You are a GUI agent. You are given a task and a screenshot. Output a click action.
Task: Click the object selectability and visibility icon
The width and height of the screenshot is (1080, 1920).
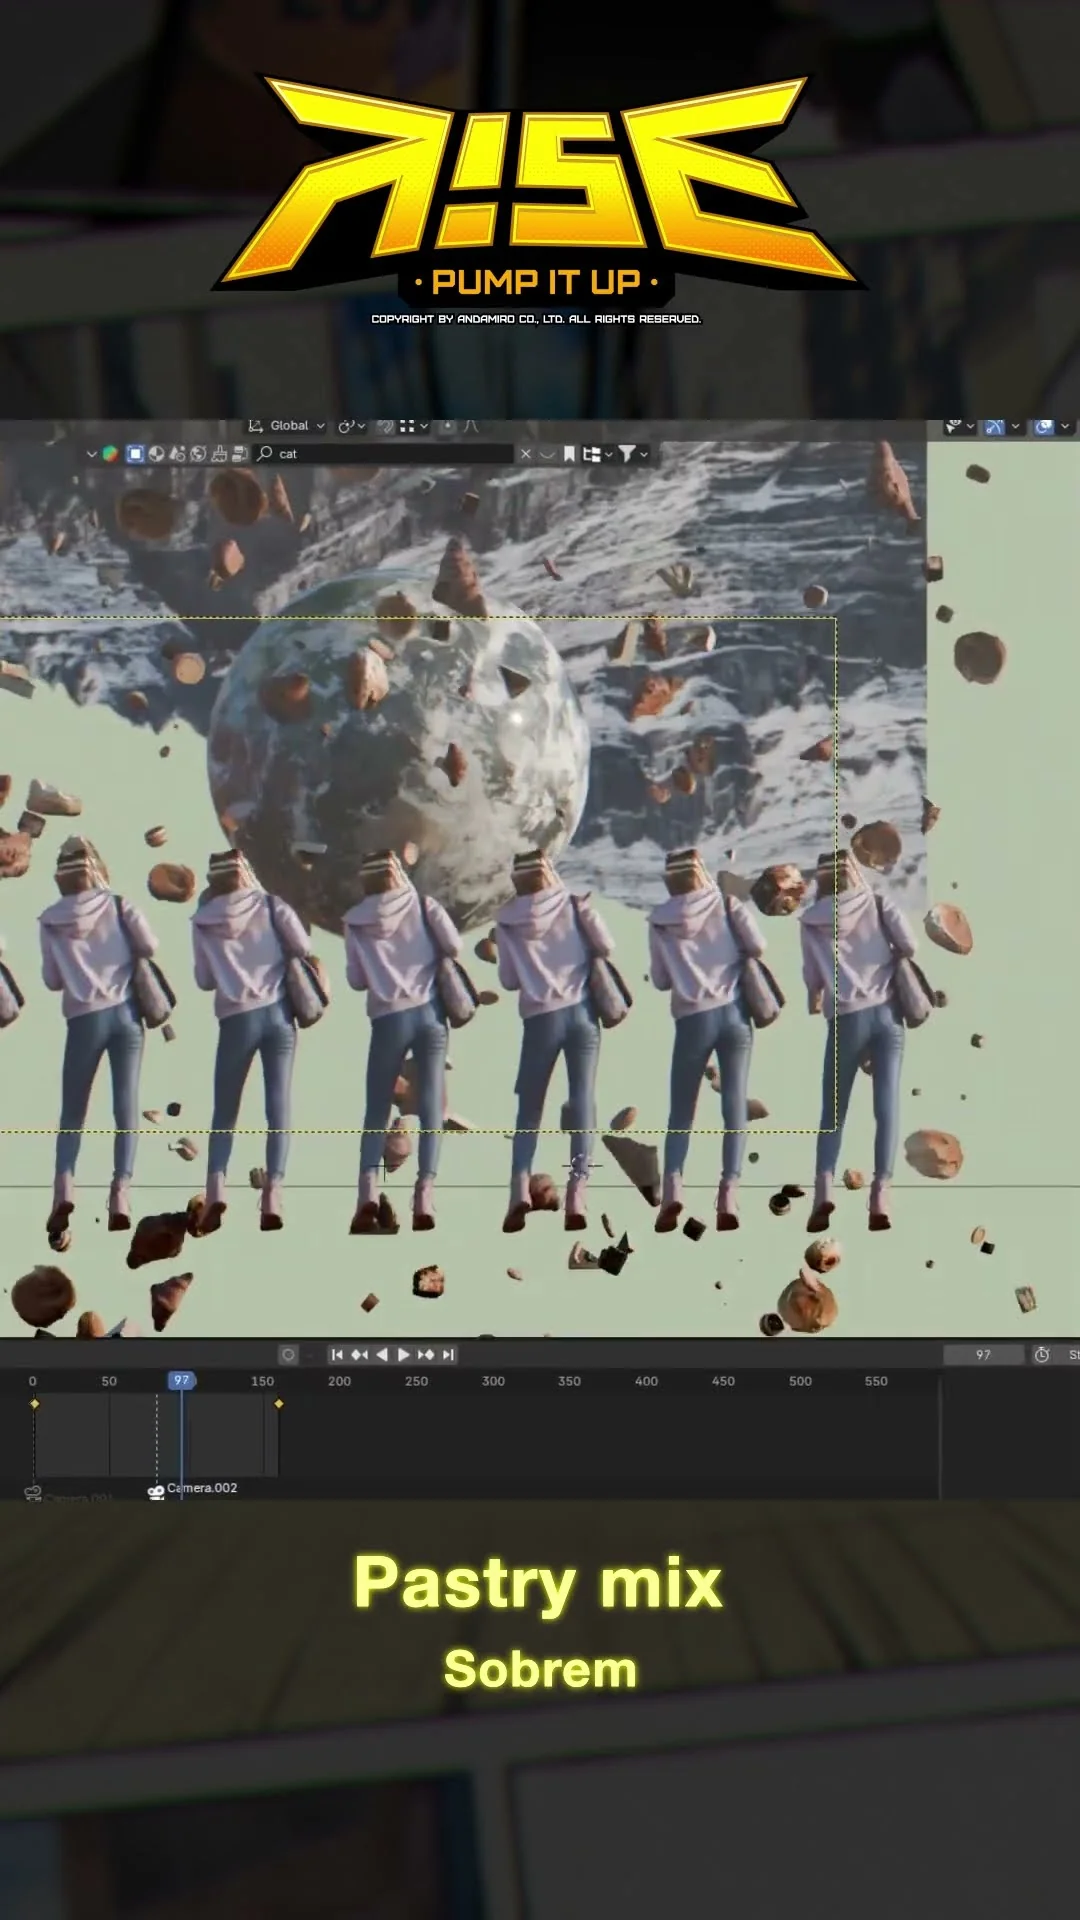(x=953, y=427)
